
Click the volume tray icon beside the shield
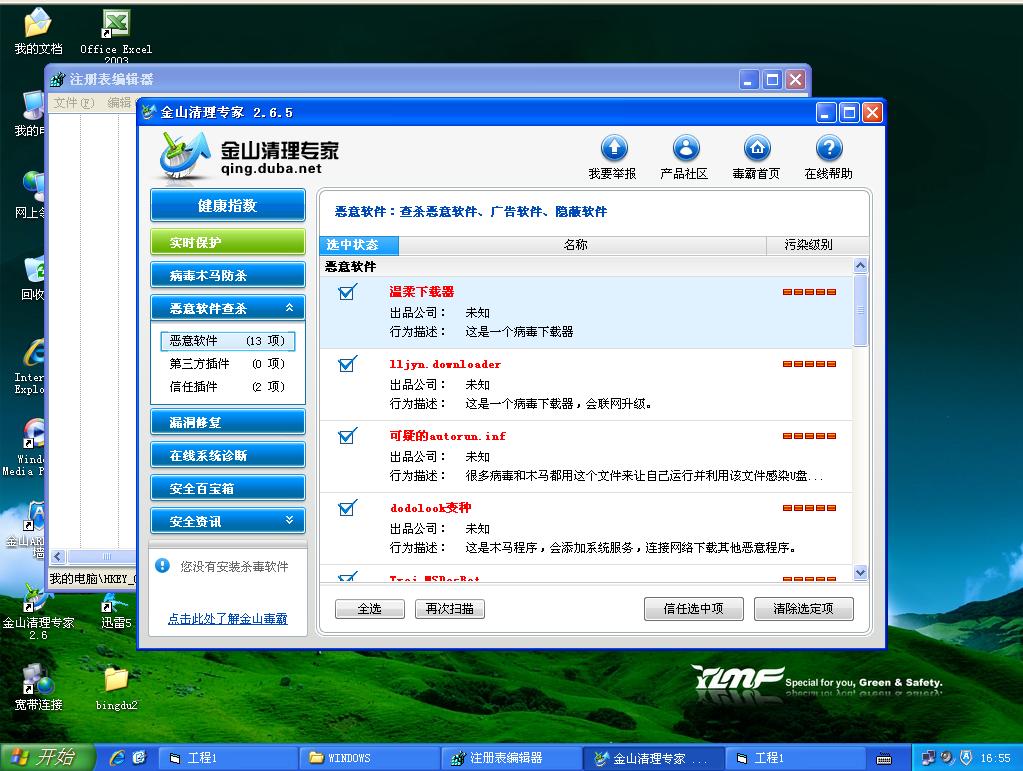tap(947, 757)
